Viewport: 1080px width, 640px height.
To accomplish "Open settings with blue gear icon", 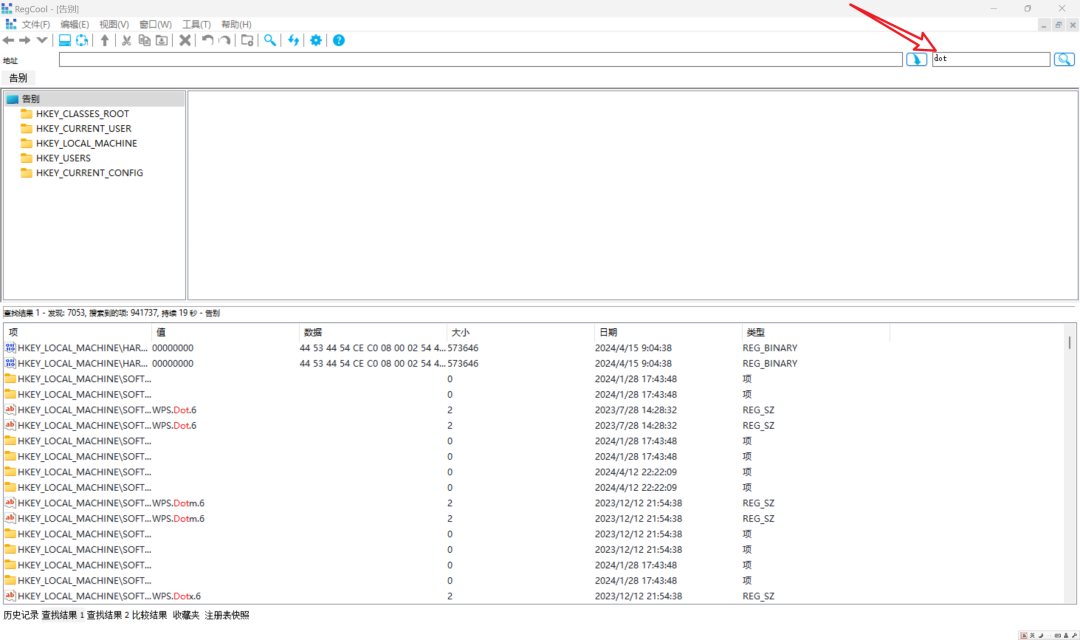I will click(316, 41).
